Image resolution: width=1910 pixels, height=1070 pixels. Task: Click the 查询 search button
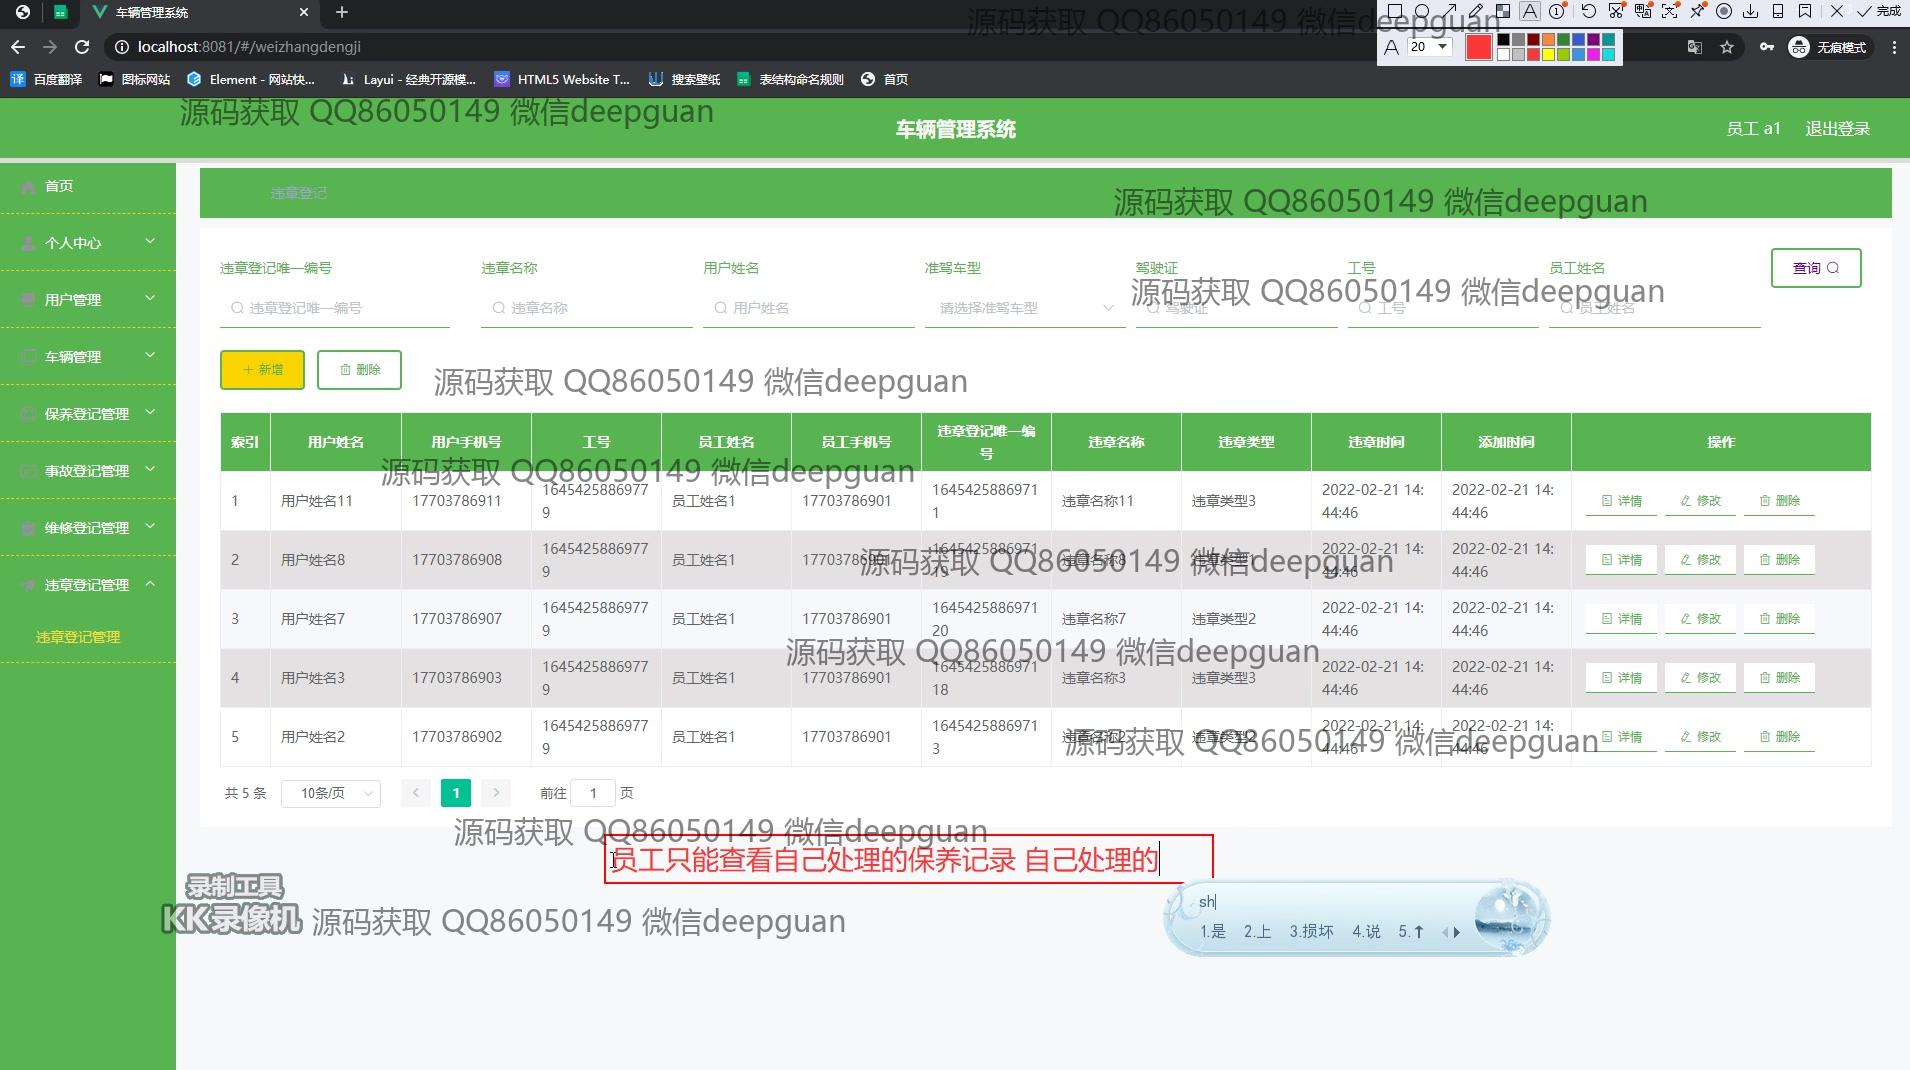[1815, 268]
